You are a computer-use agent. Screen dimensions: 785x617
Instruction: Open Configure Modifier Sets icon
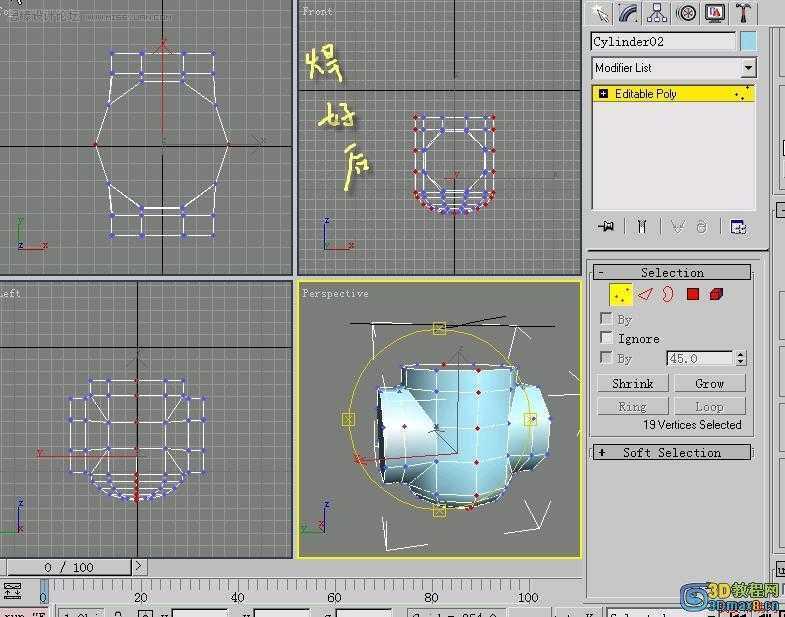tap(738, 227)
